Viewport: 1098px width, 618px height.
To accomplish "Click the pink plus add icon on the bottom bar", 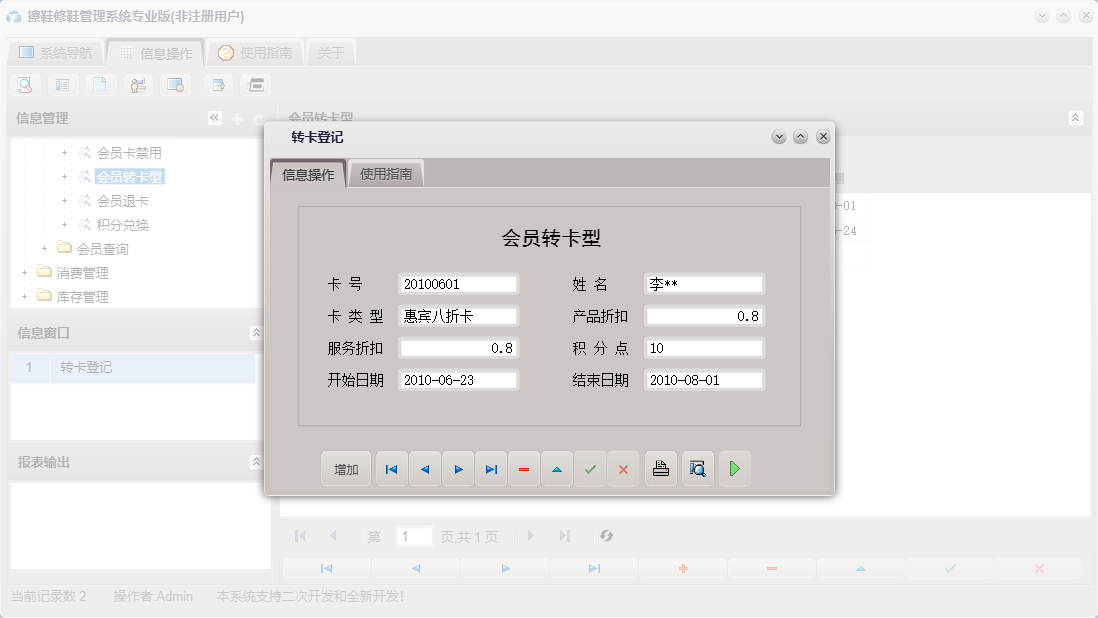I will point(682,567).
